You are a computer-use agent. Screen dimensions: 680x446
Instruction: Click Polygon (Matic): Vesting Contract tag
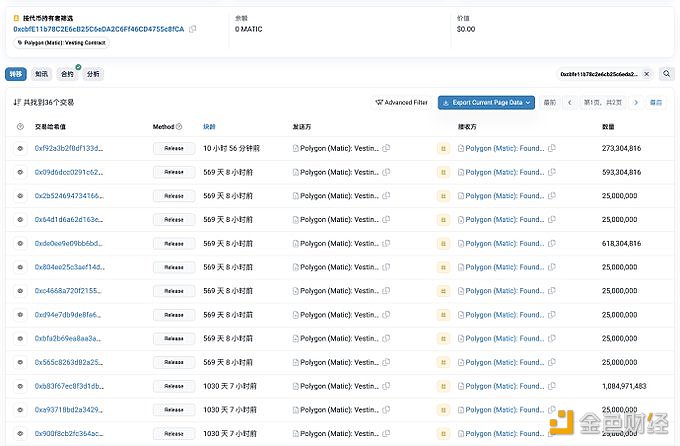(62, 43)
